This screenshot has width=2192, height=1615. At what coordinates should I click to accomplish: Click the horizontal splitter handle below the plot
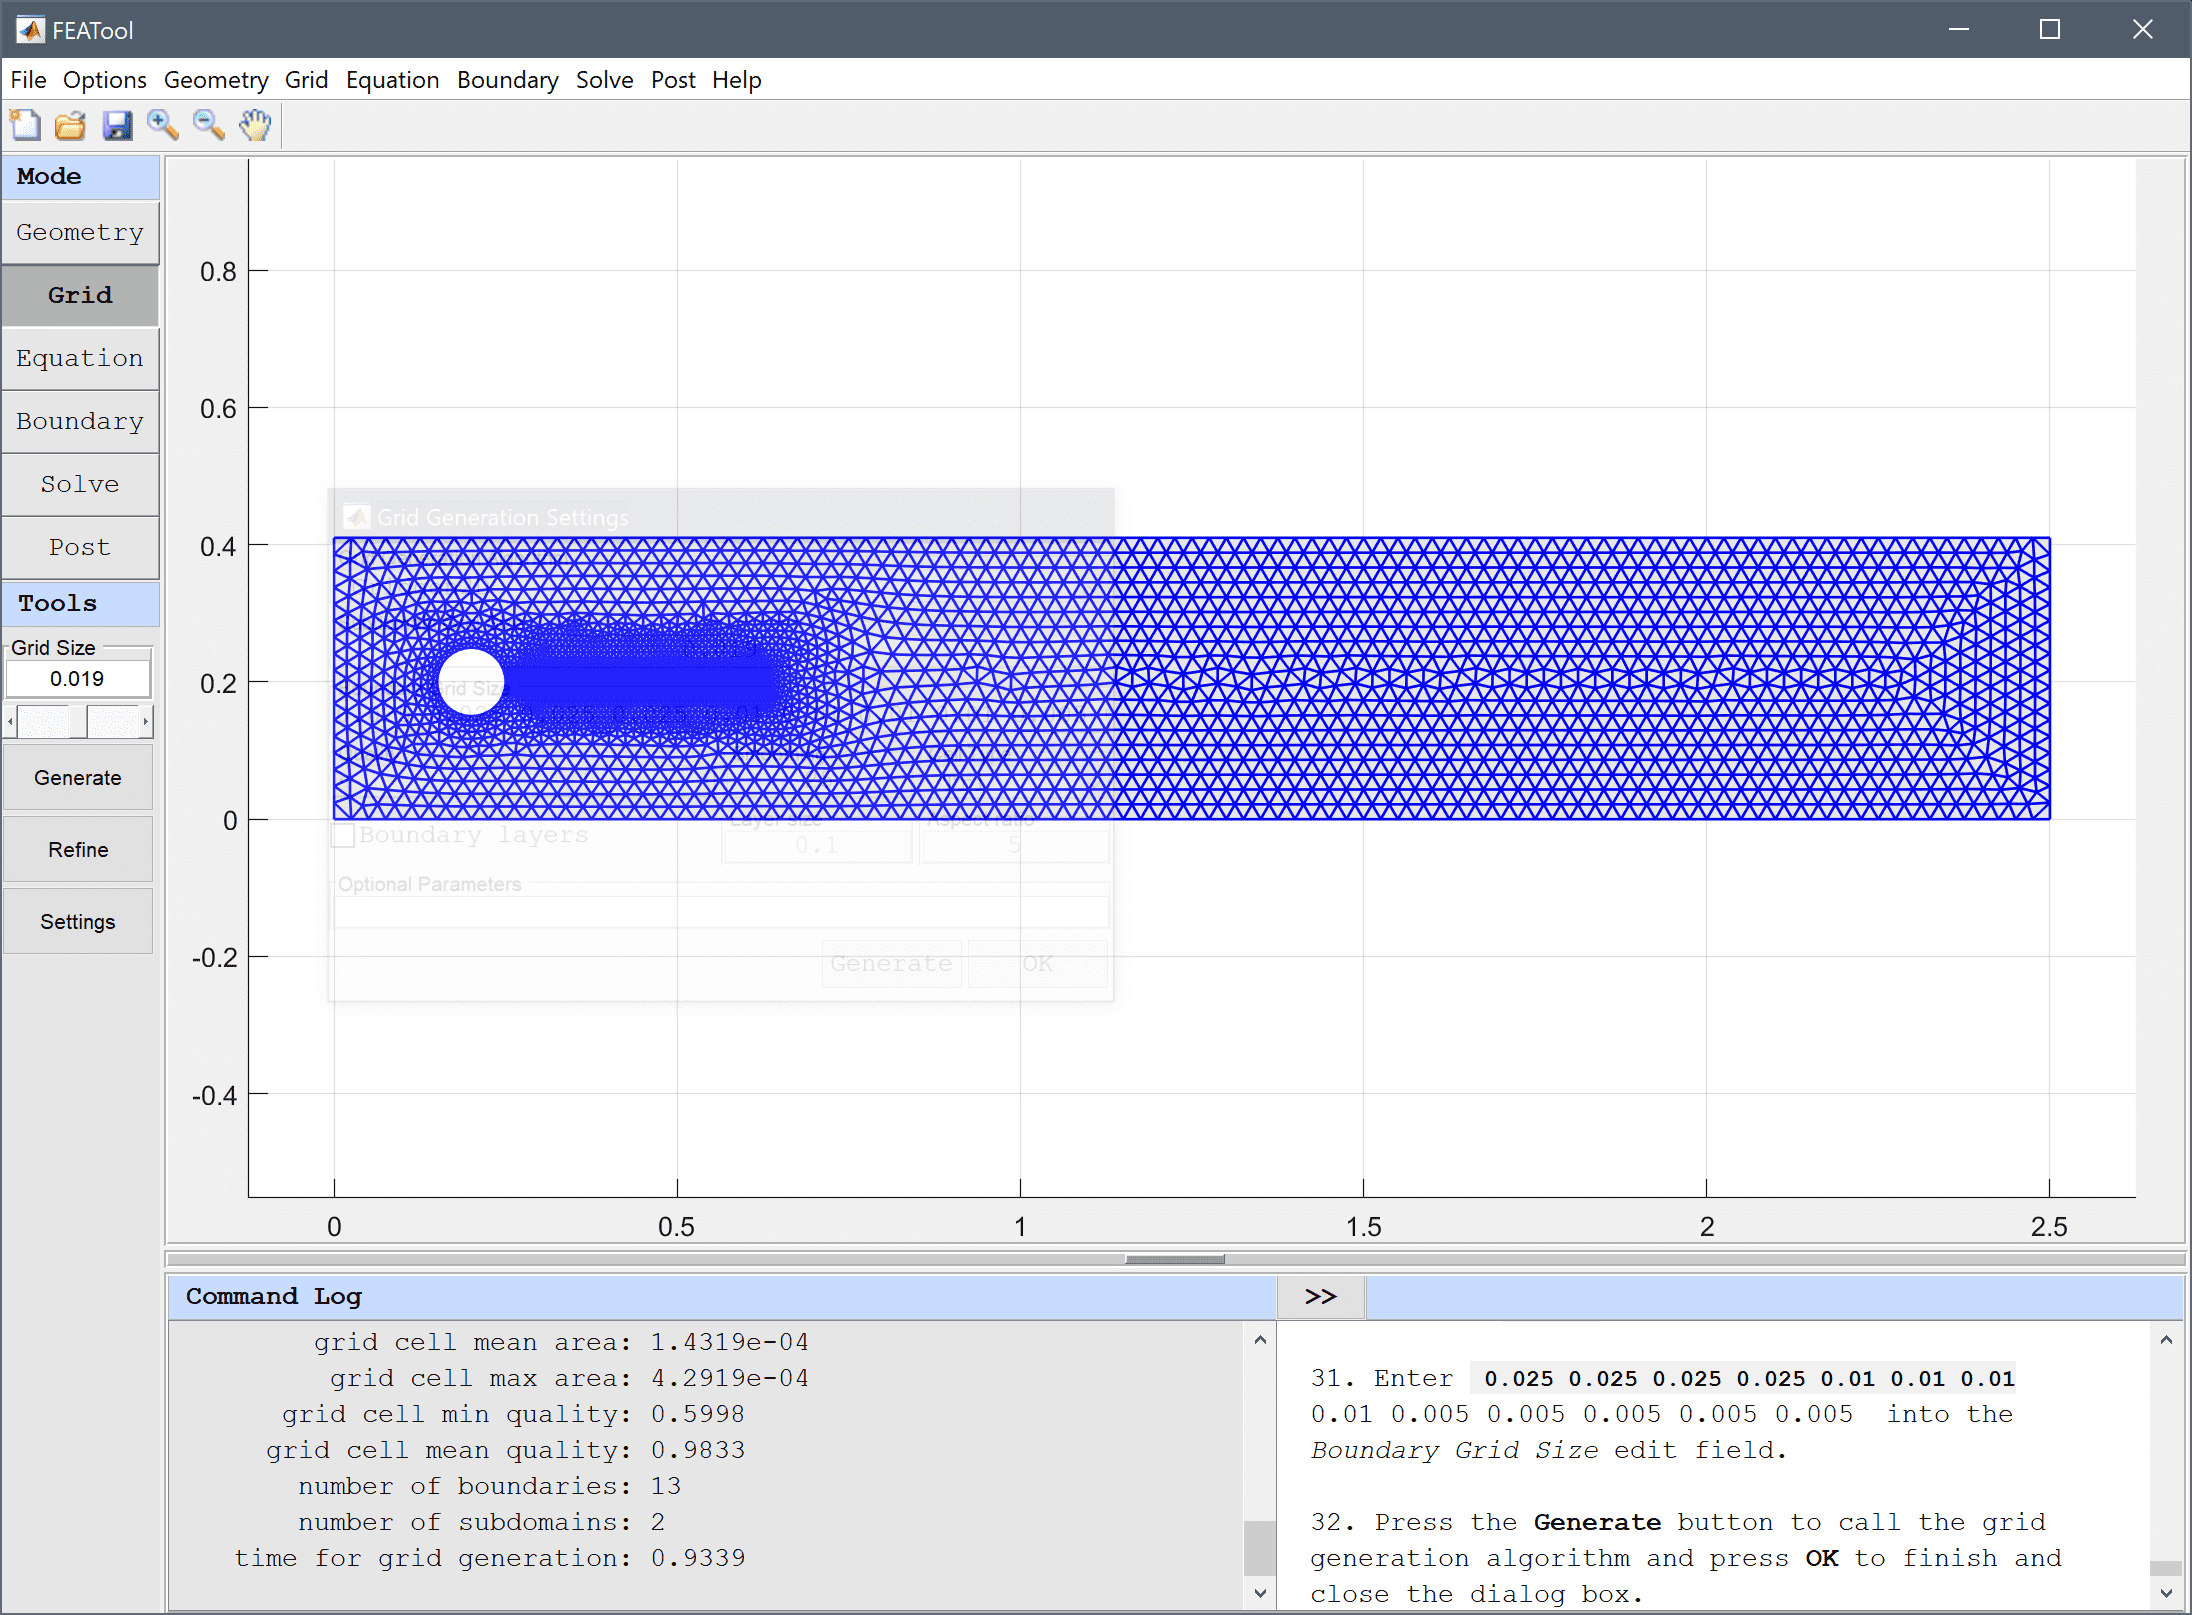pyautogui.click(x=1175, y=1260)
